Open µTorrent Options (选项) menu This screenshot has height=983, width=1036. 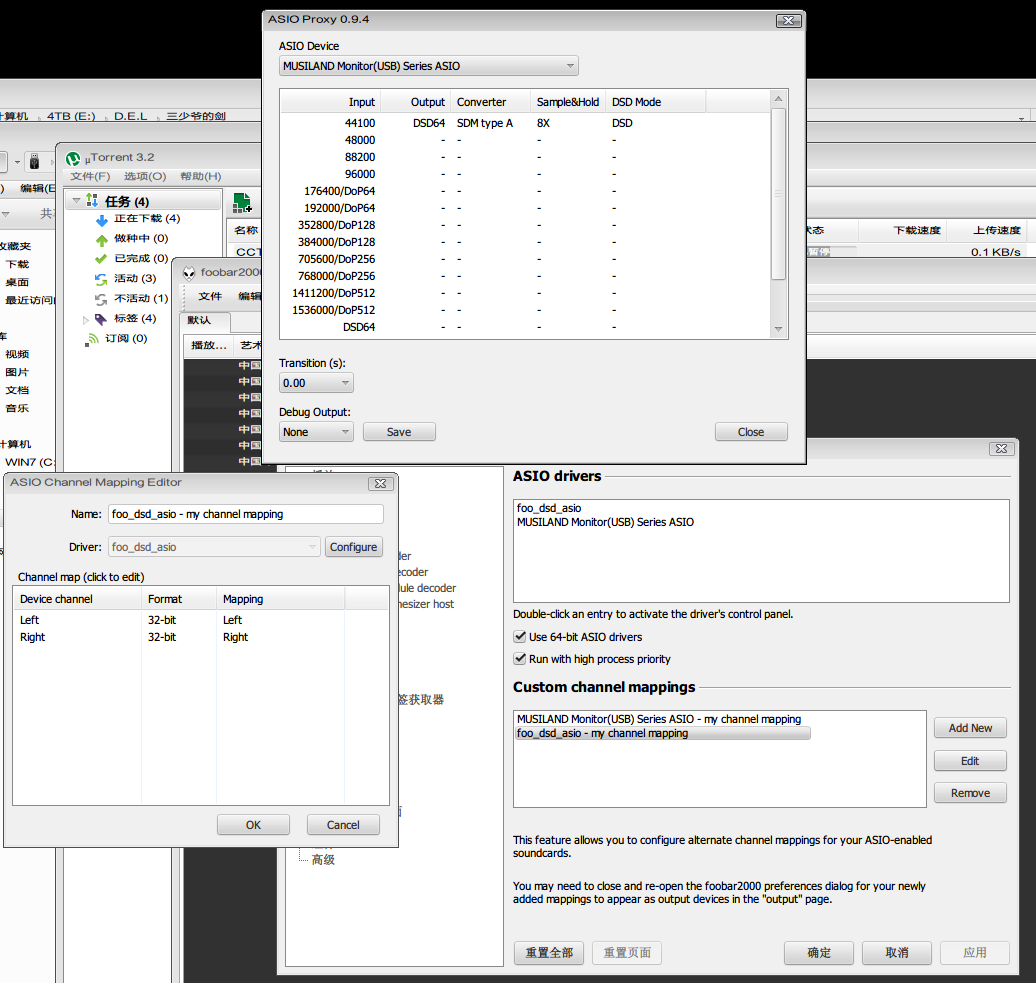point(144,176)
